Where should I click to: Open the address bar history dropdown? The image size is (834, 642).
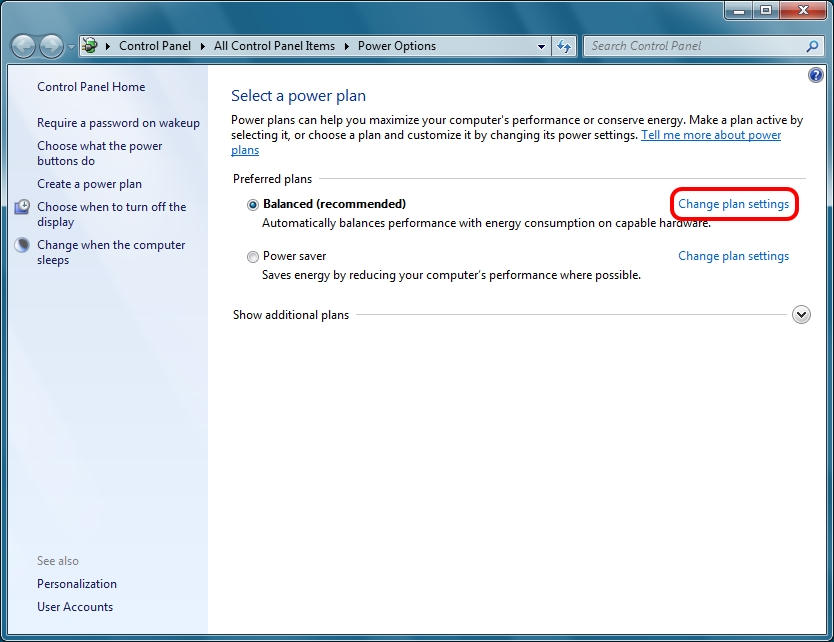point(541,46)
